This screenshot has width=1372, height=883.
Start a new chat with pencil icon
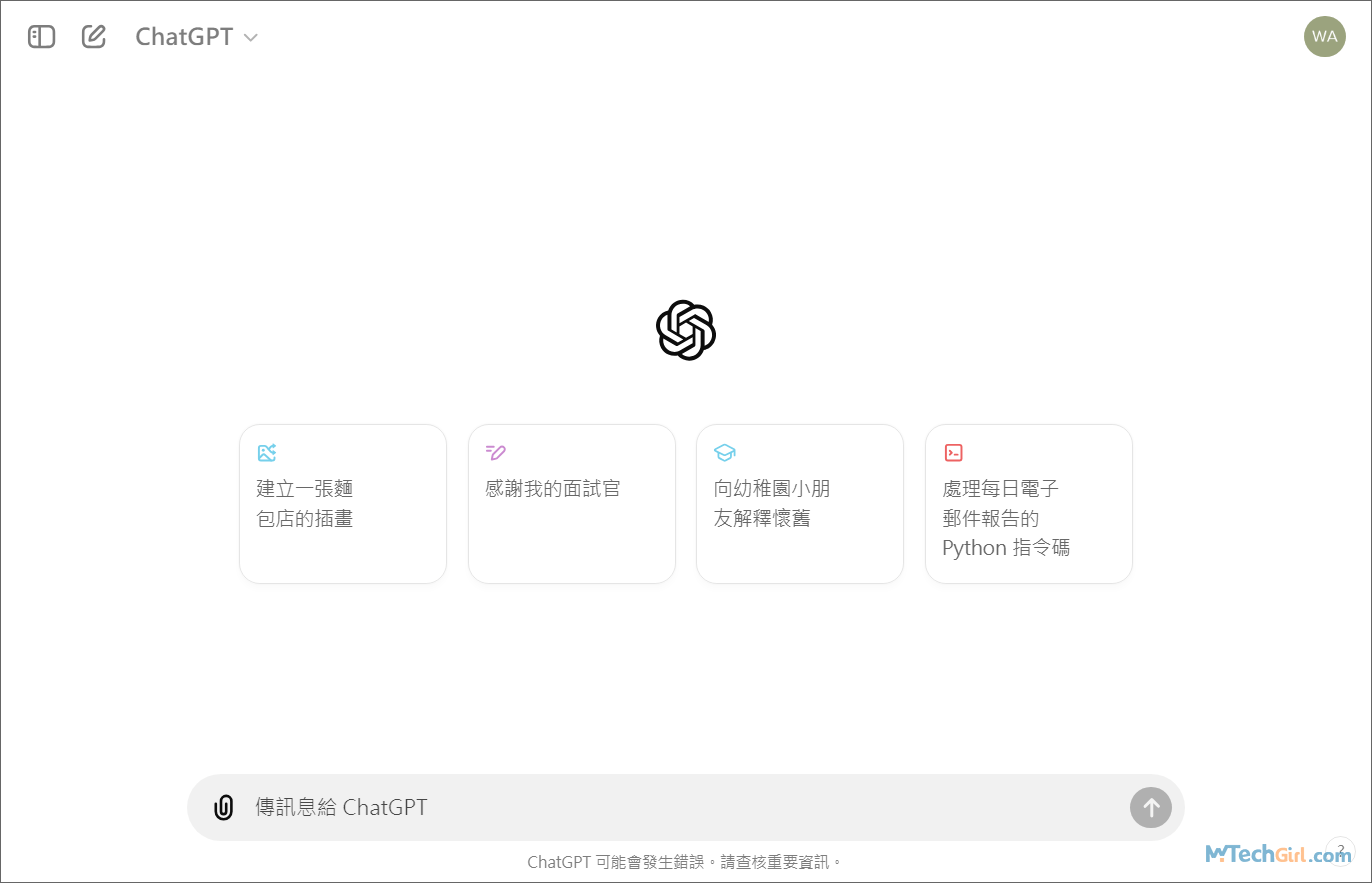(x=94, y=37)
